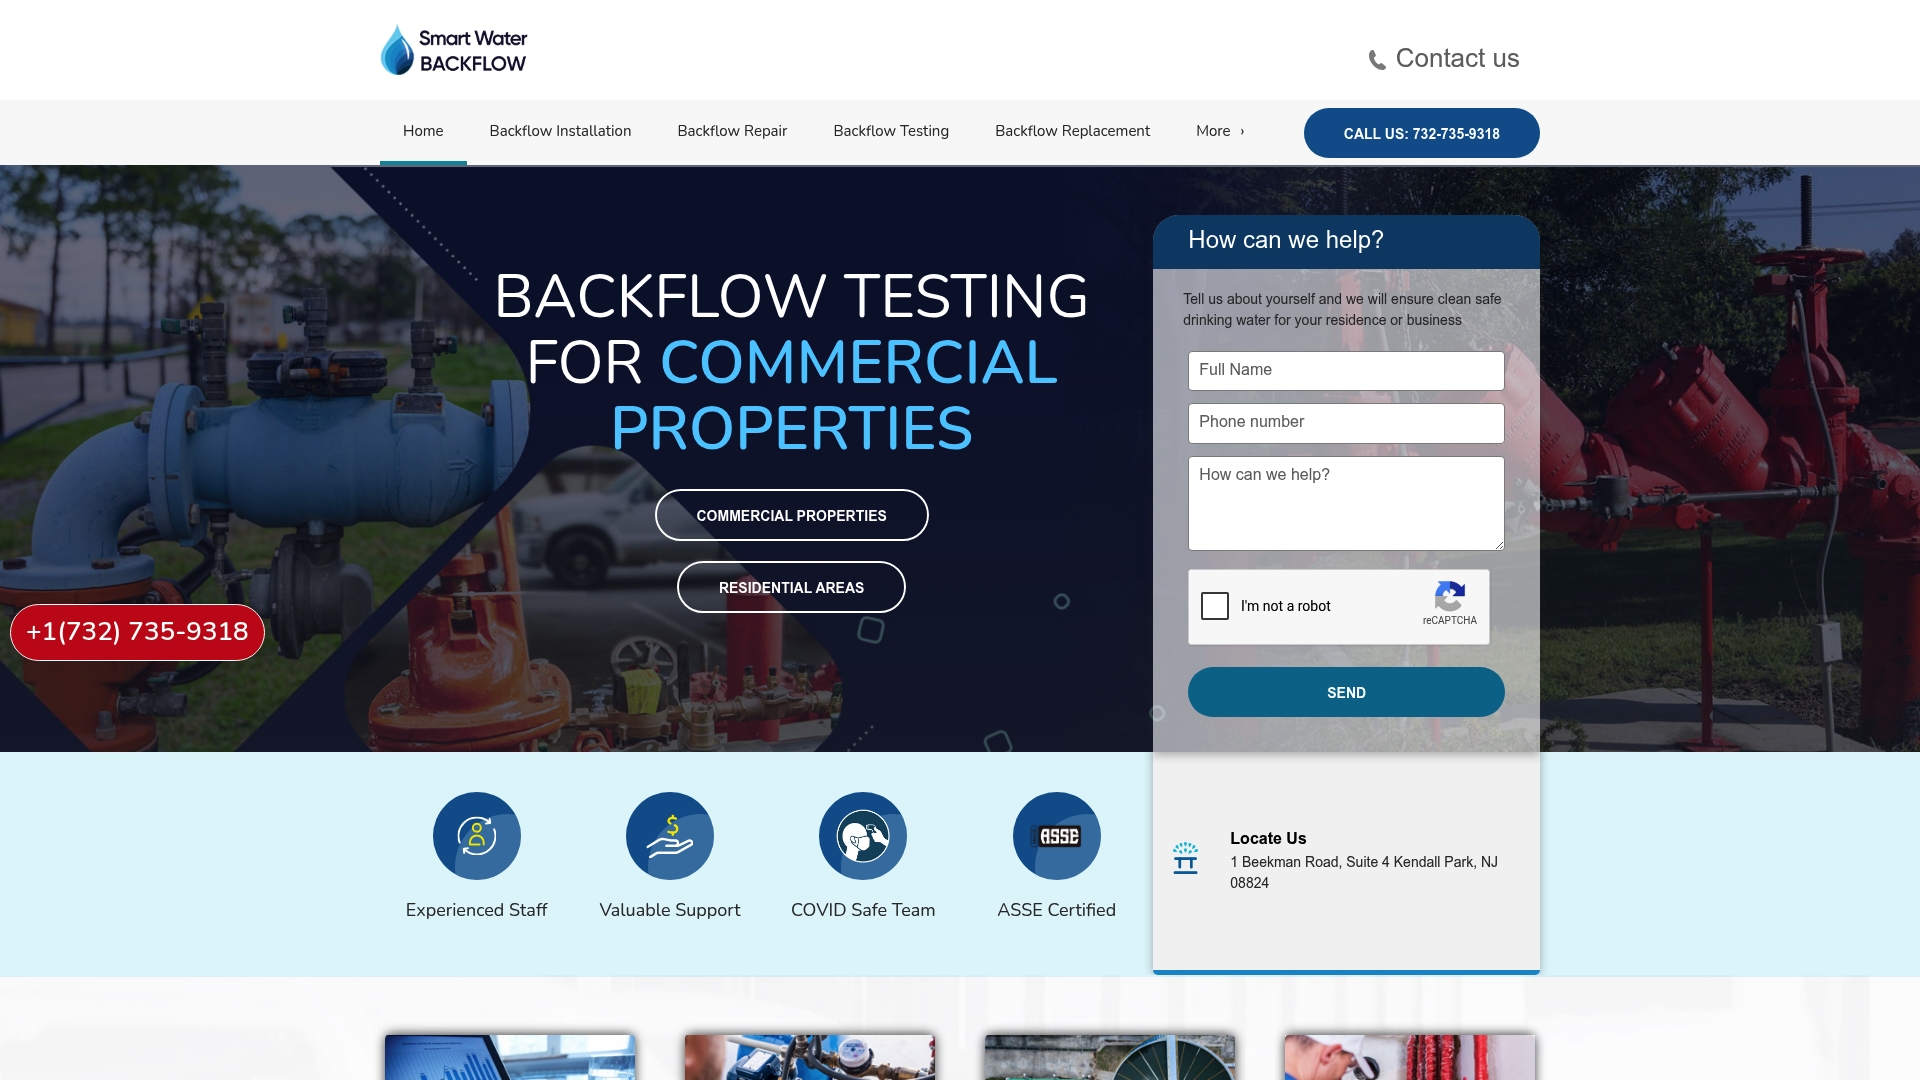Open the thumbnail with the round green tank

coord(1110,1057)
